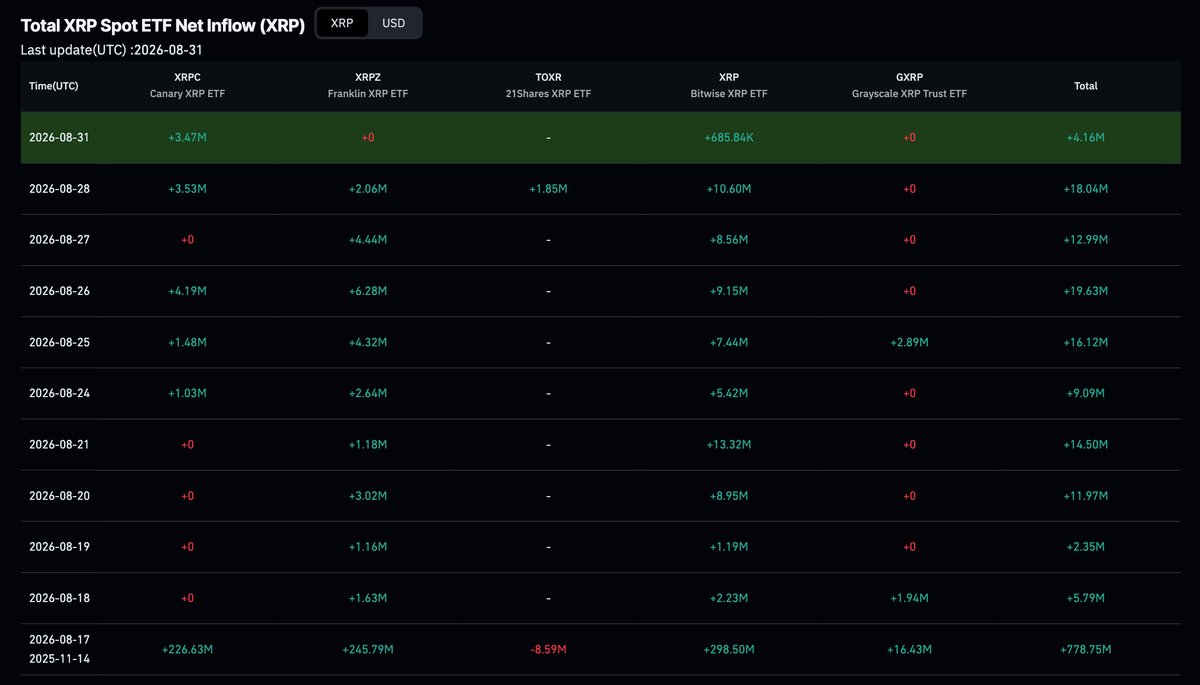This screenshot has height=685, width=1200.
Task: Click the Time(UTC) column header
Action: (54, 86)
